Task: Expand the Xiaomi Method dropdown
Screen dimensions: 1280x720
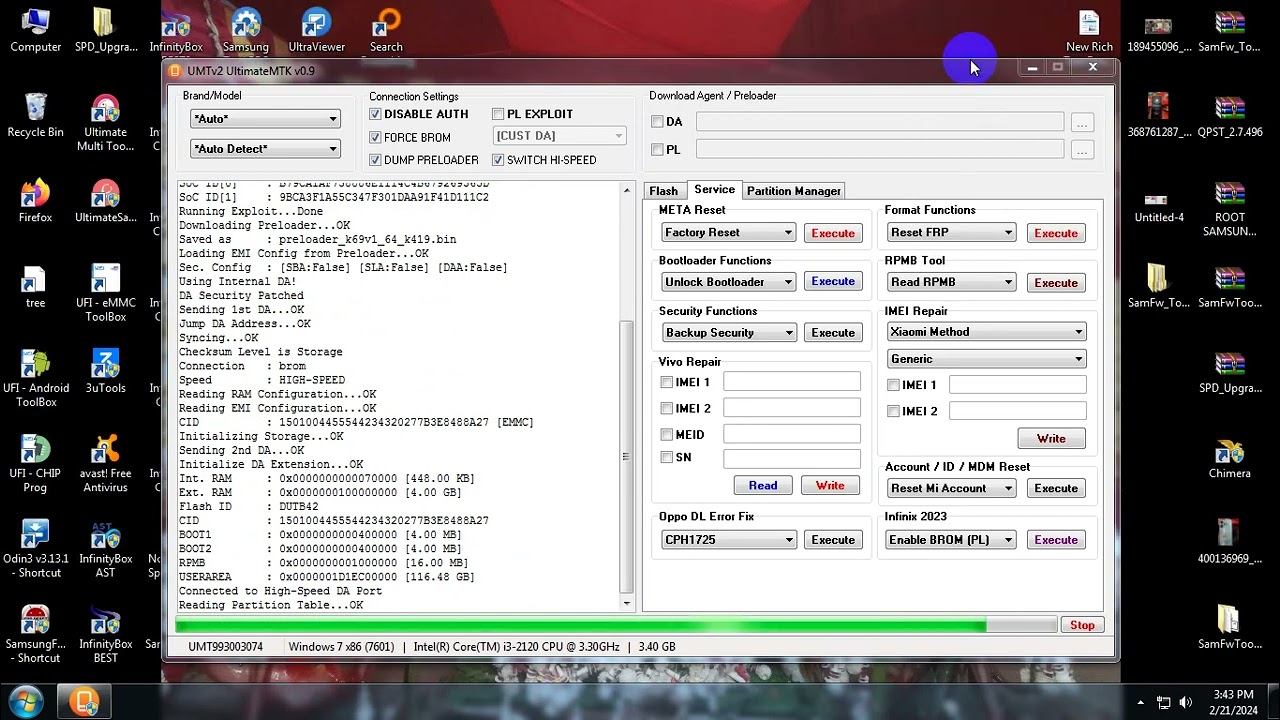Action: (x=986, y=332)
